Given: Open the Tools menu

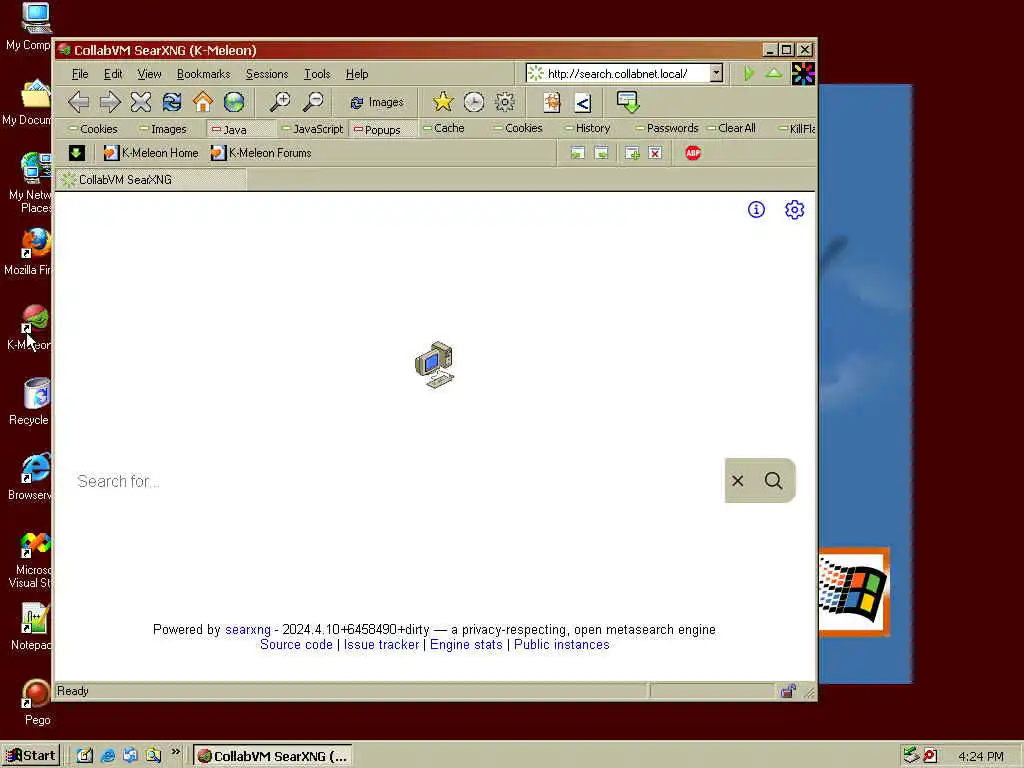Looking at the screenshot, I should click(x=317, y=74).
